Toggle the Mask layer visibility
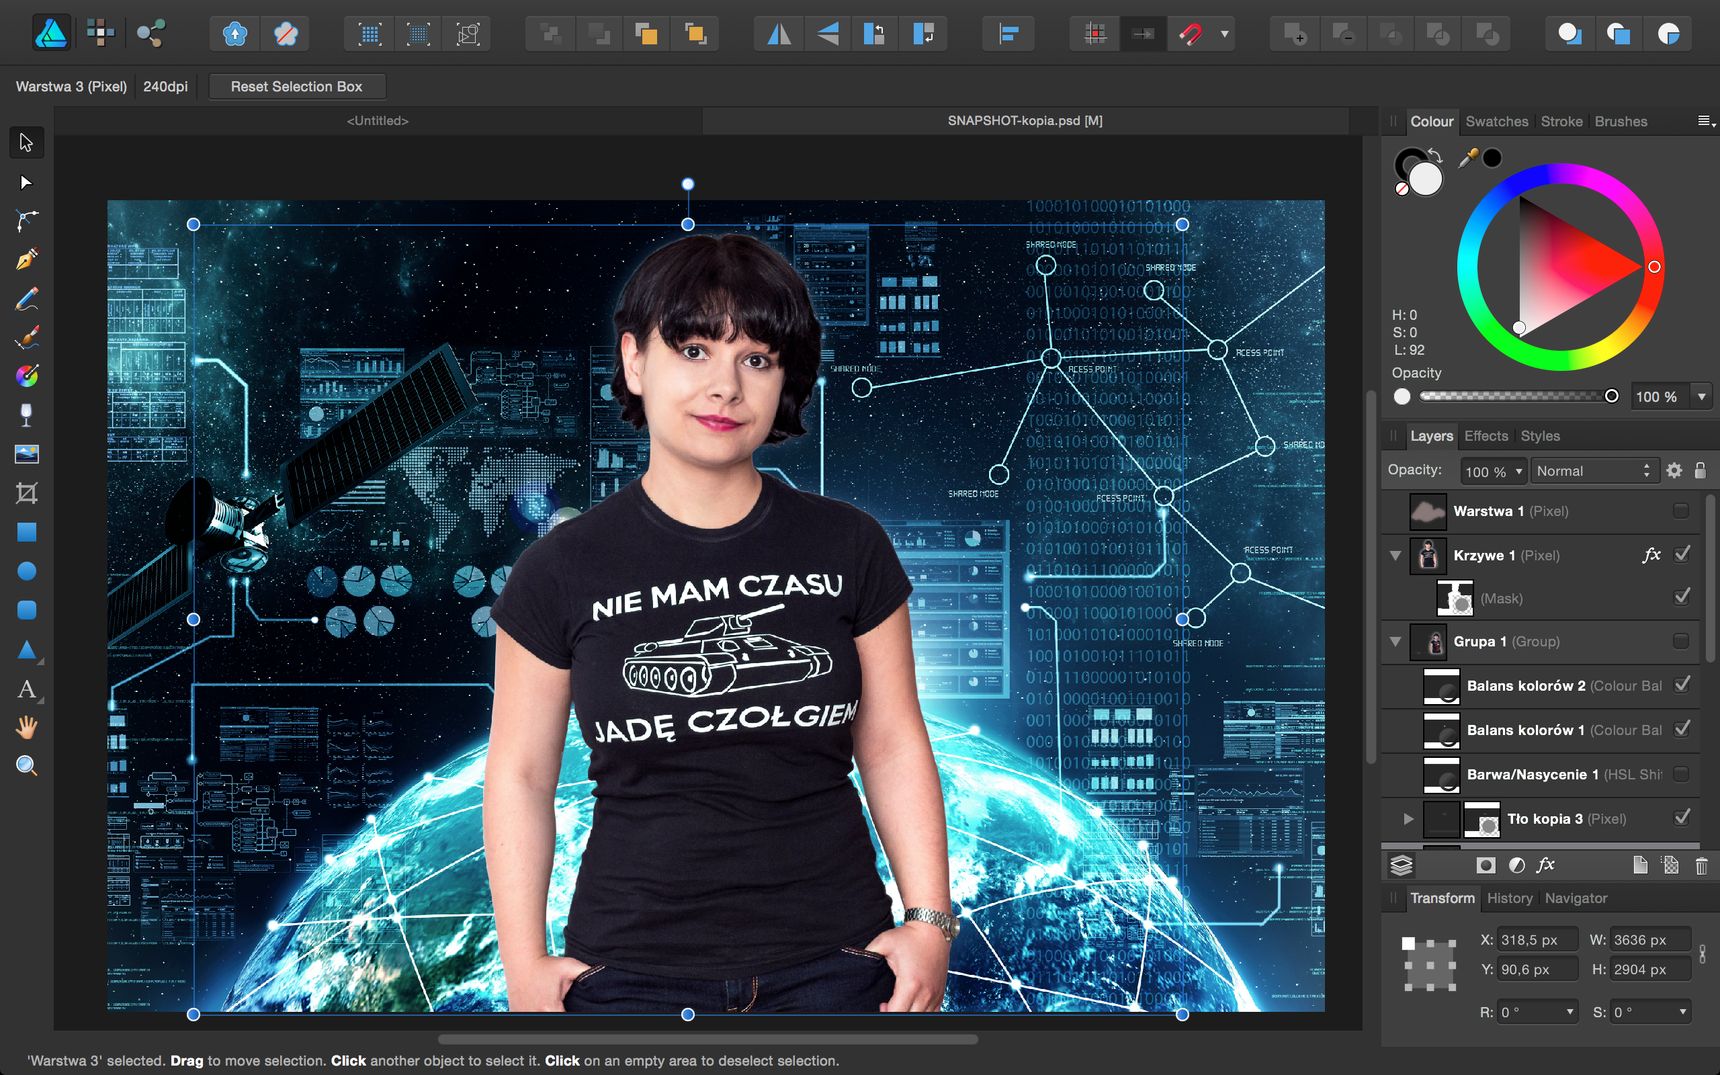 pos(1682,597)
